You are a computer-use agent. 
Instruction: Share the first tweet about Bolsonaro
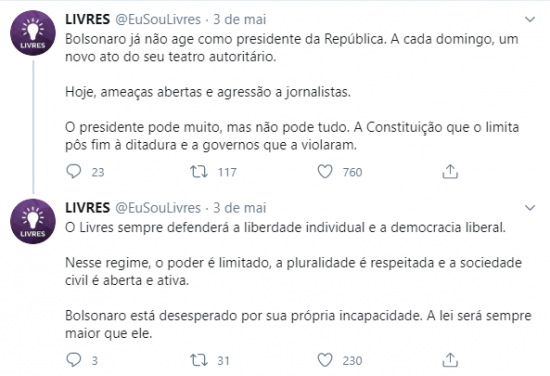click(450, 172)
